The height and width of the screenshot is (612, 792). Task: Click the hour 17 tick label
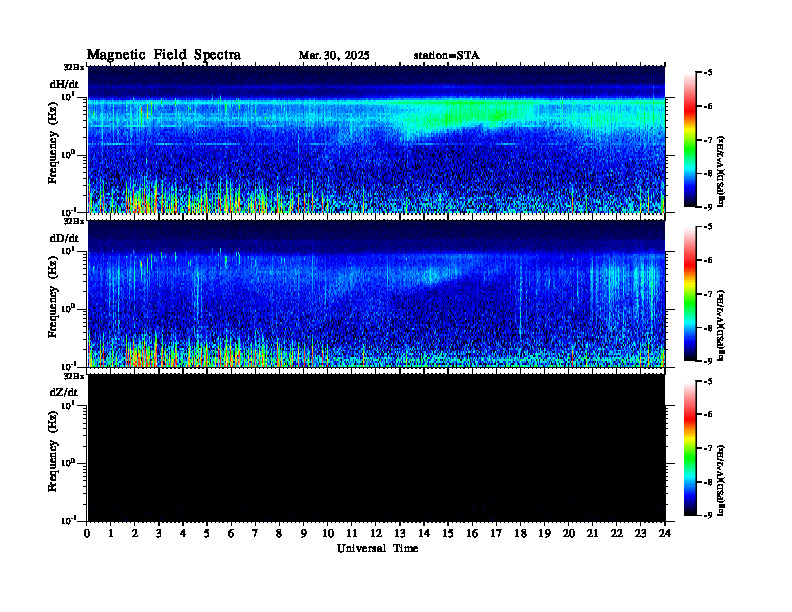496,534
